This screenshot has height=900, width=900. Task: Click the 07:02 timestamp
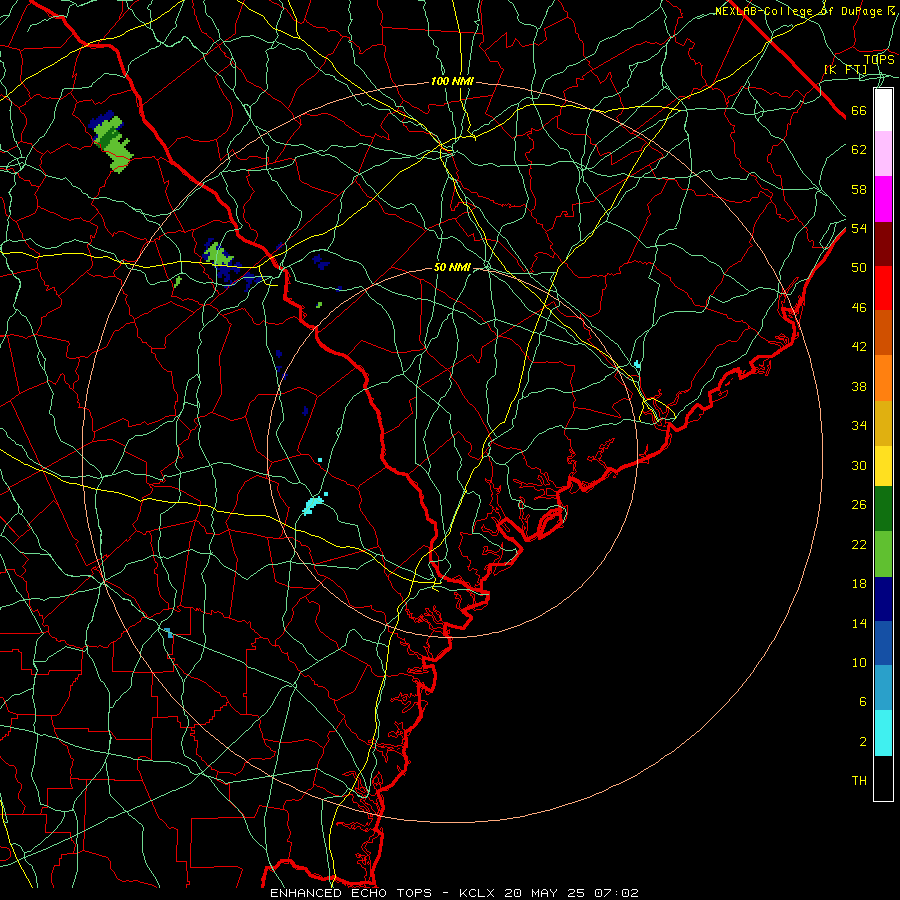pos(616,893)
